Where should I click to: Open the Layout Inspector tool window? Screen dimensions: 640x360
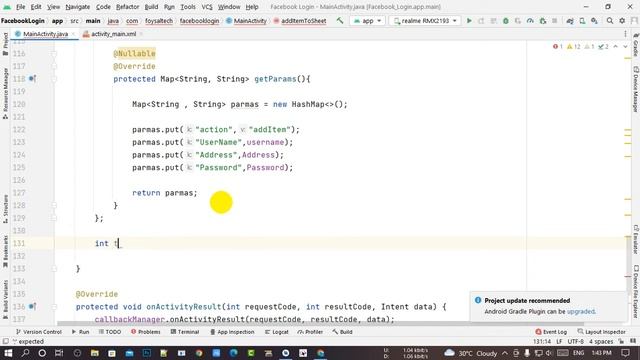[x=602, y=332]
